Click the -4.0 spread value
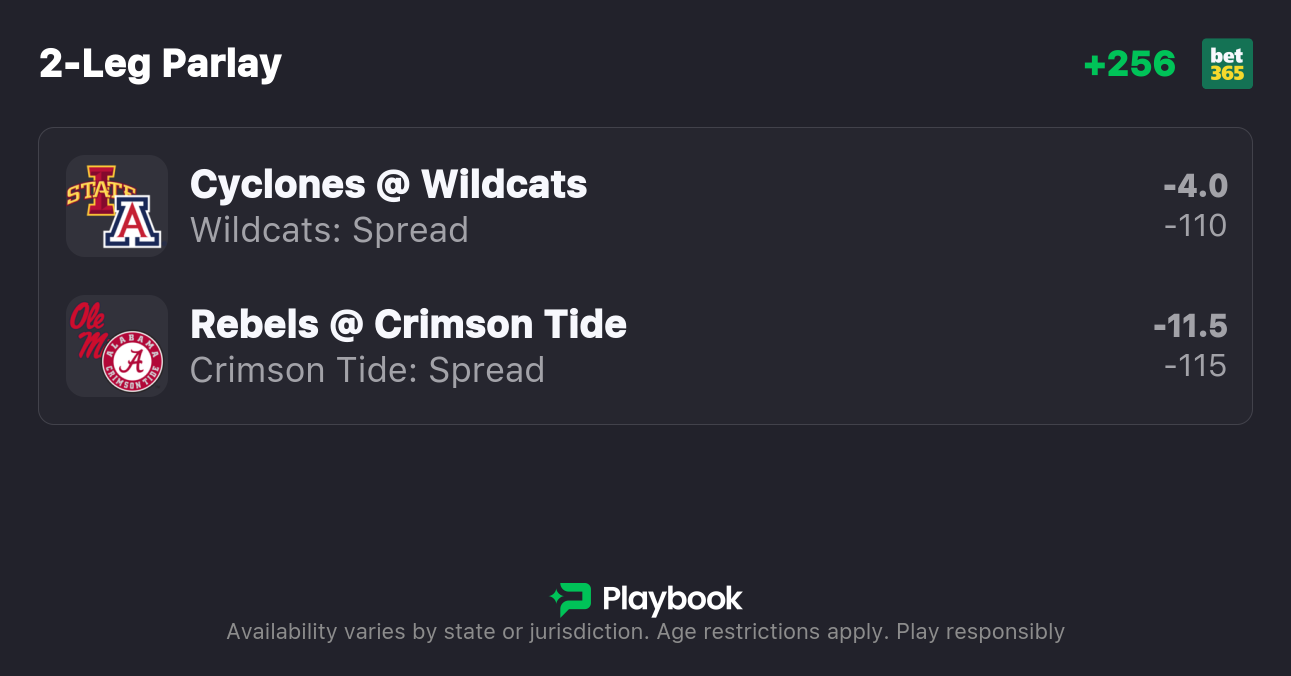 coord(1195,186)
